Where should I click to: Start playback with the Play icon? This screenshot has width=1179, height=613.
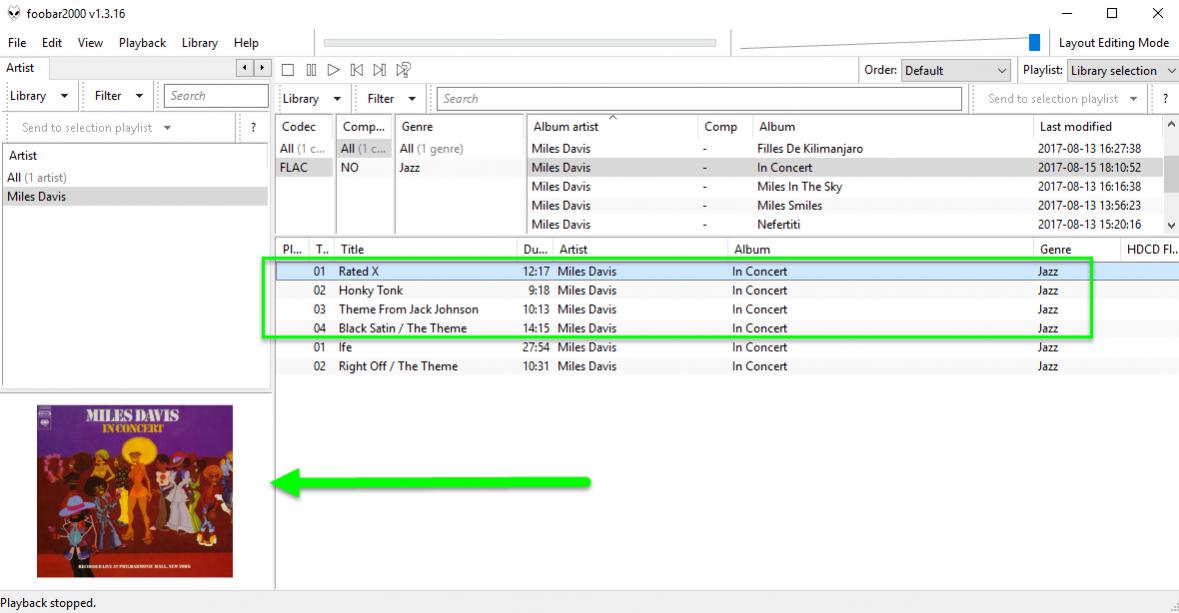pos(333,70)
